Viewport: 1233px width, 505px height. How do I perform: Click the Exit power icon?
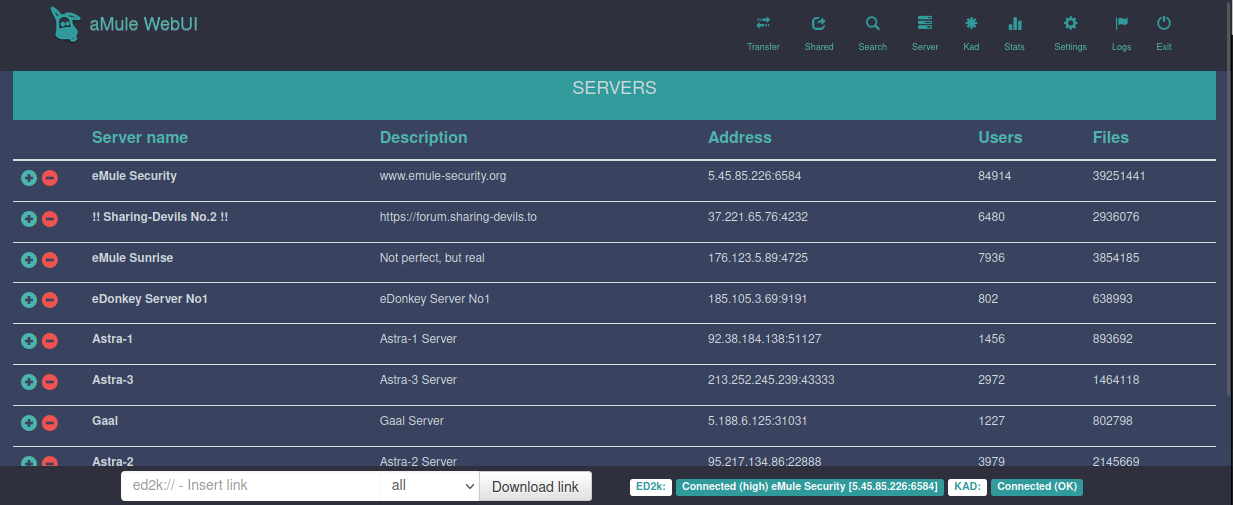pos(1164,23)
